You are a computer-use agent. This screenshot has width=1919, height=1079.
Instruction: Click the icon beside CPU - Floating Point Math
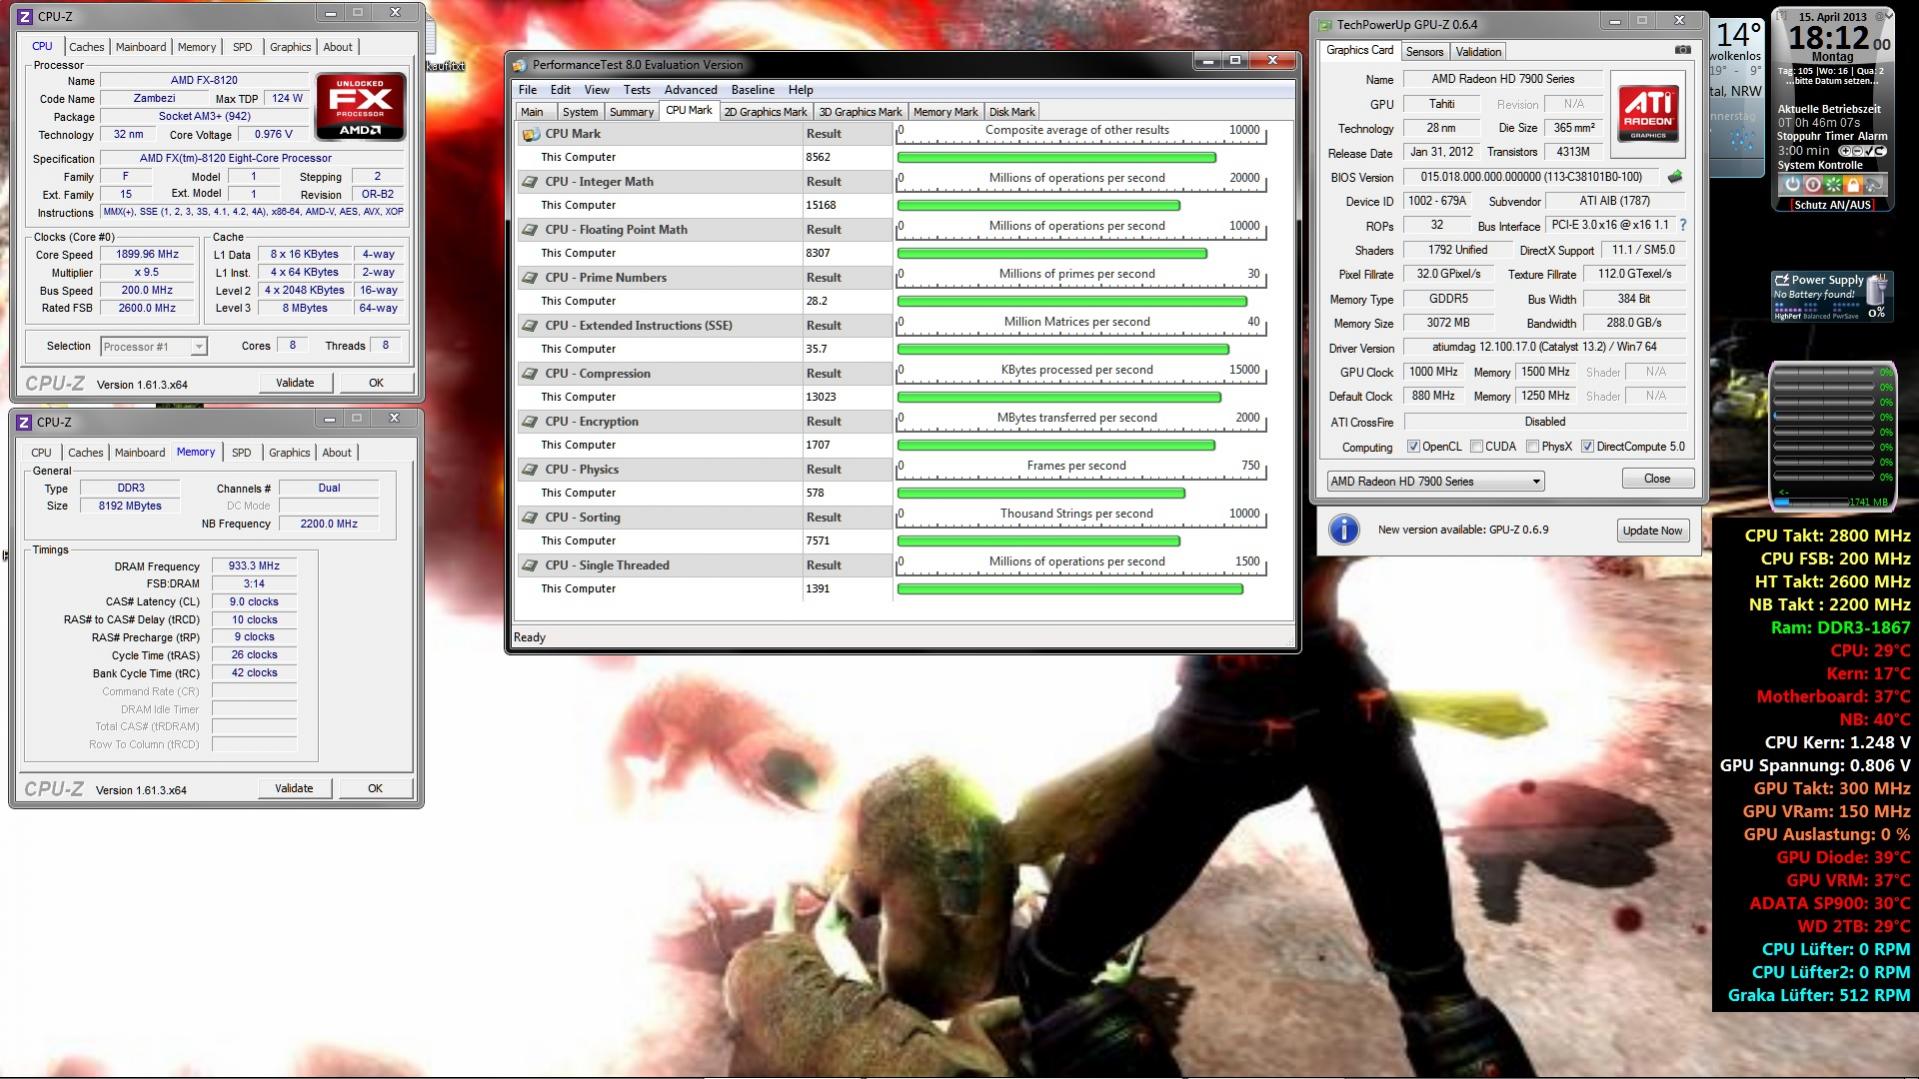pyautogui.click(x=531, y=229)
